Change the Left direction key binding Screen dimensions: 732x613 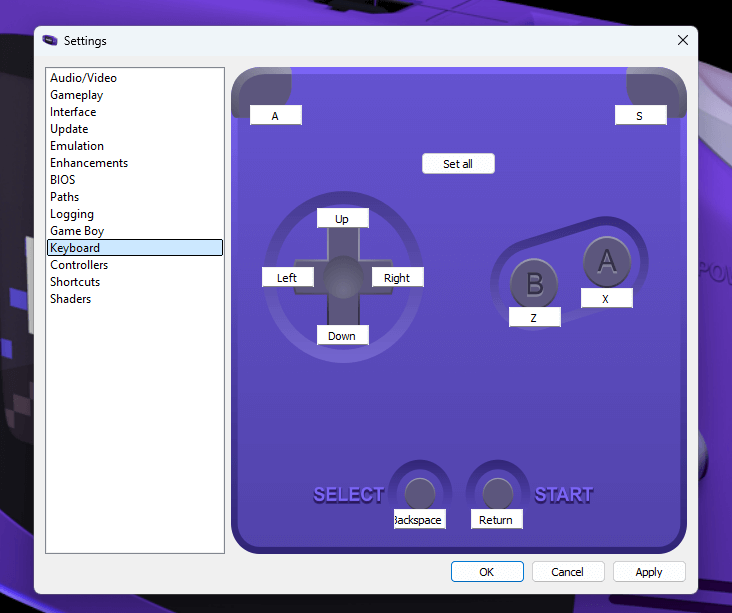tap(287, 278)
